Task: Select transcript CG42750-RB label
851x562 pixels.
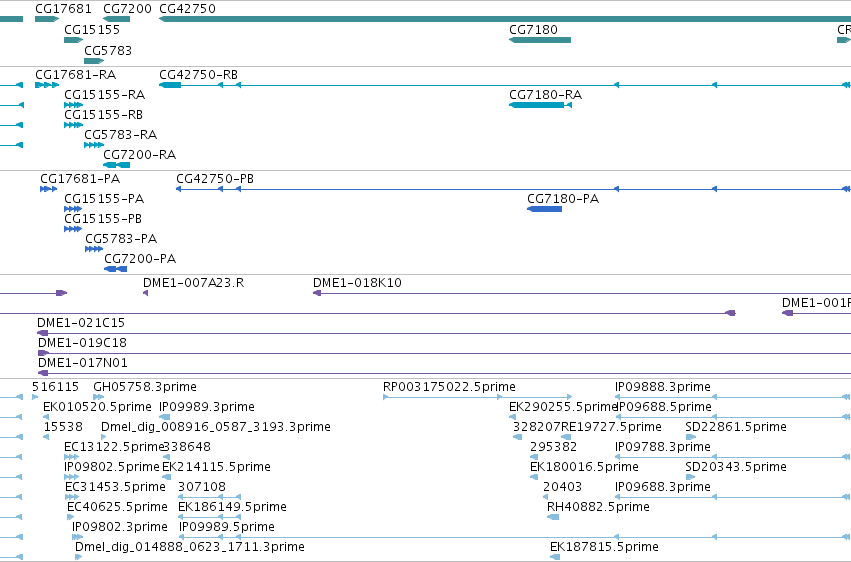Action: 199,74
